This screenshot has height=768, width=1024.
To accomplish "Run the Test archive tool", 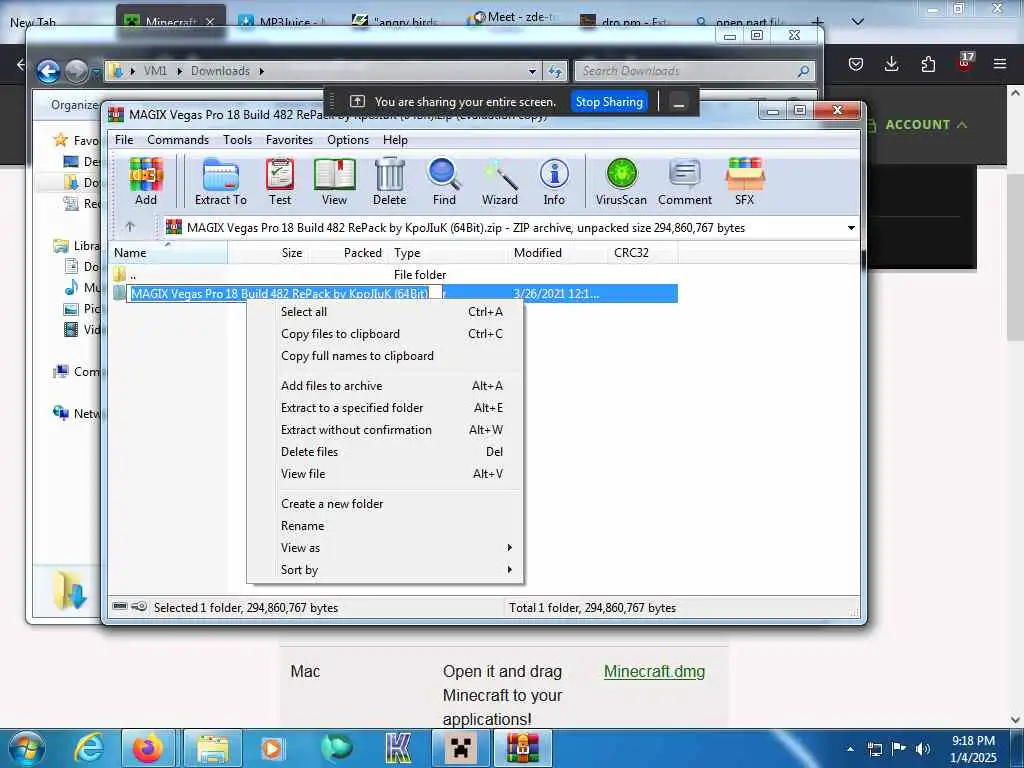I will tap(280, 182).
